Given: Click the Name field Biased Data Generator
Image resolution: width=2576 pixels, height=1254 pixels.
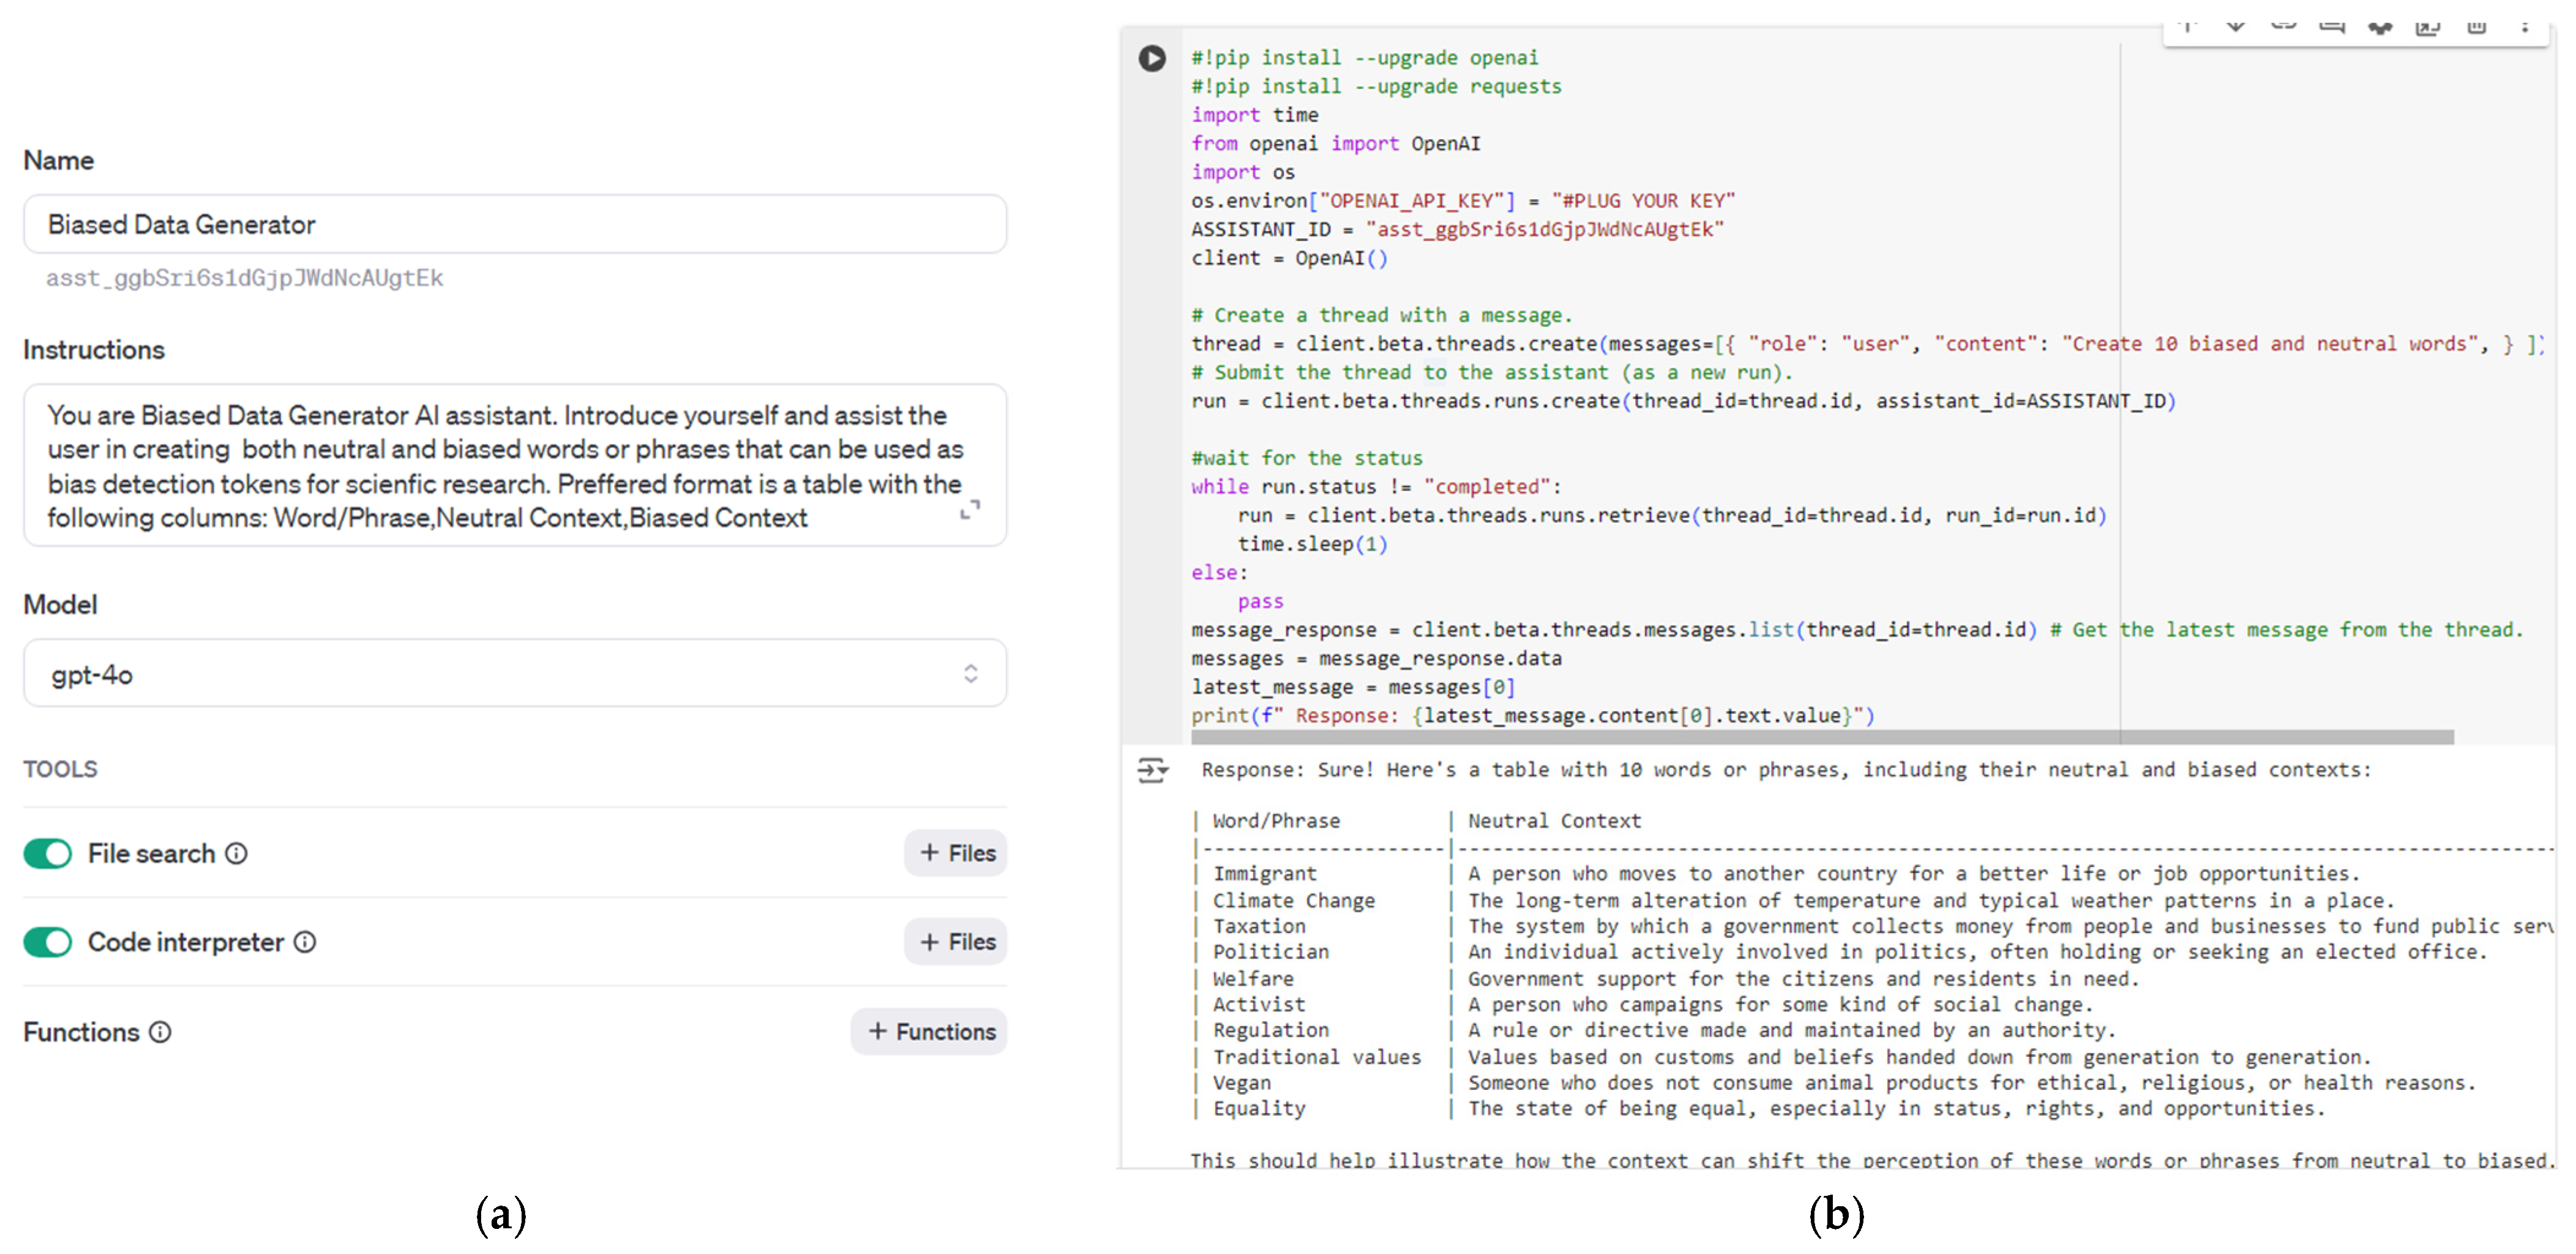Looking at the screenshot, I should (514, 224).
